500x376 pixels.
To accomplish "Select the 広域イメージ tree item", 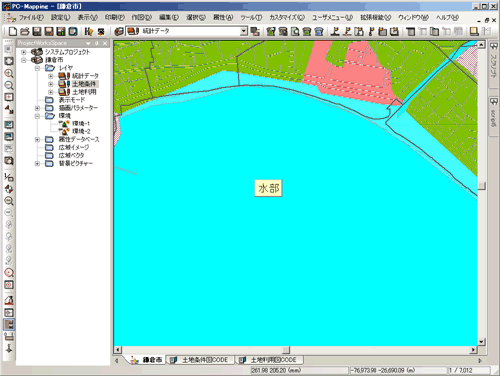I will coord(74,147).
